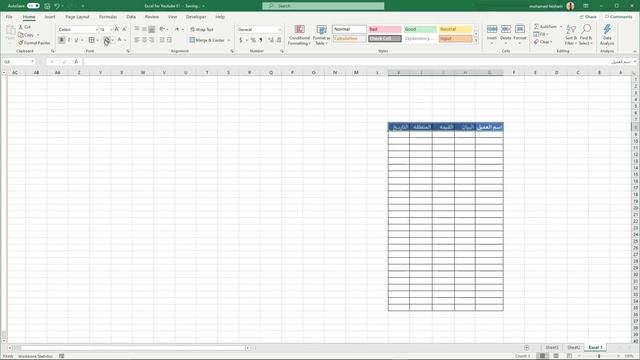
Task: Apply the Percent Style icon
Action: tap(253, 40)
